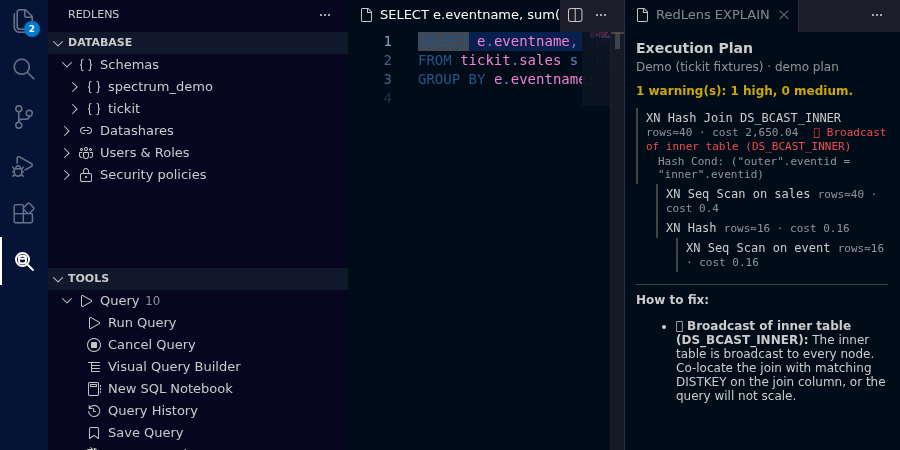Click the red Broadcast of inner table warning

pos(766,139)
